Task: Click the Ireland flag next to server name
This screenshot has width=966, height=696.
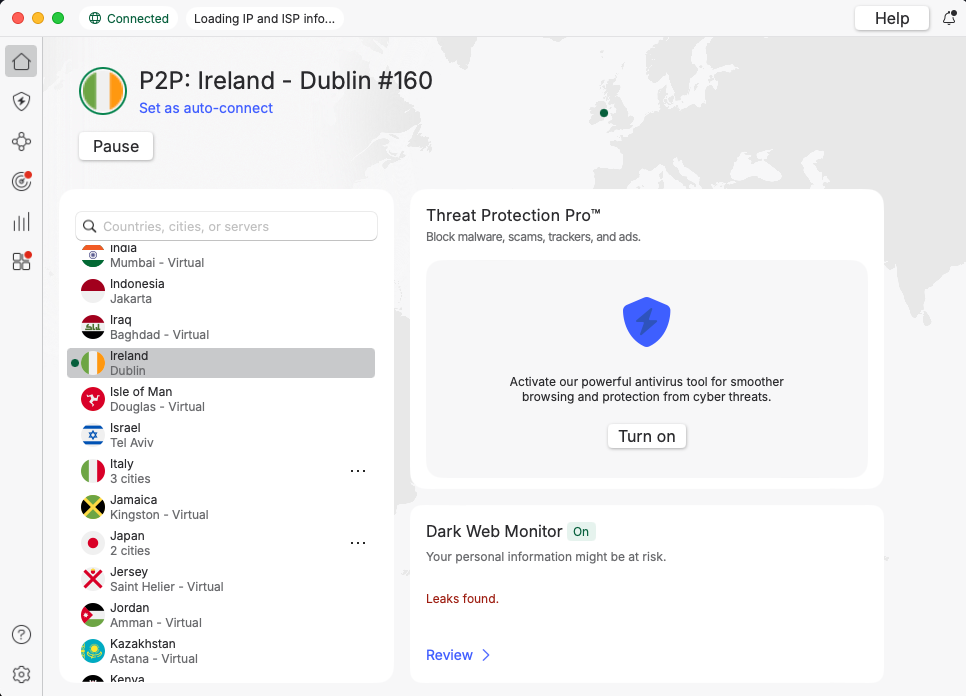Action: coord(103,91)
